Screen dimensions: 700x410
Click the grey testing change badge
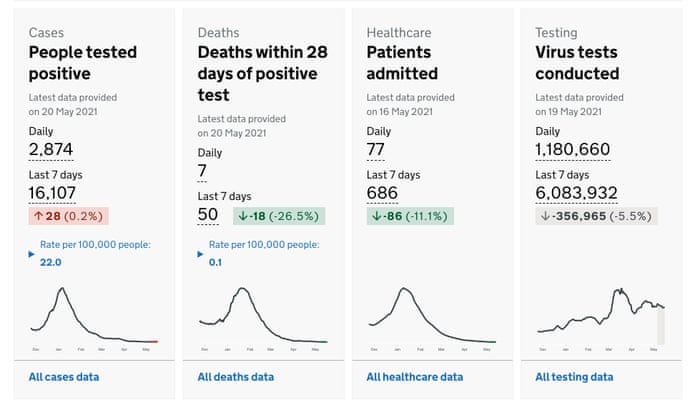596,216
